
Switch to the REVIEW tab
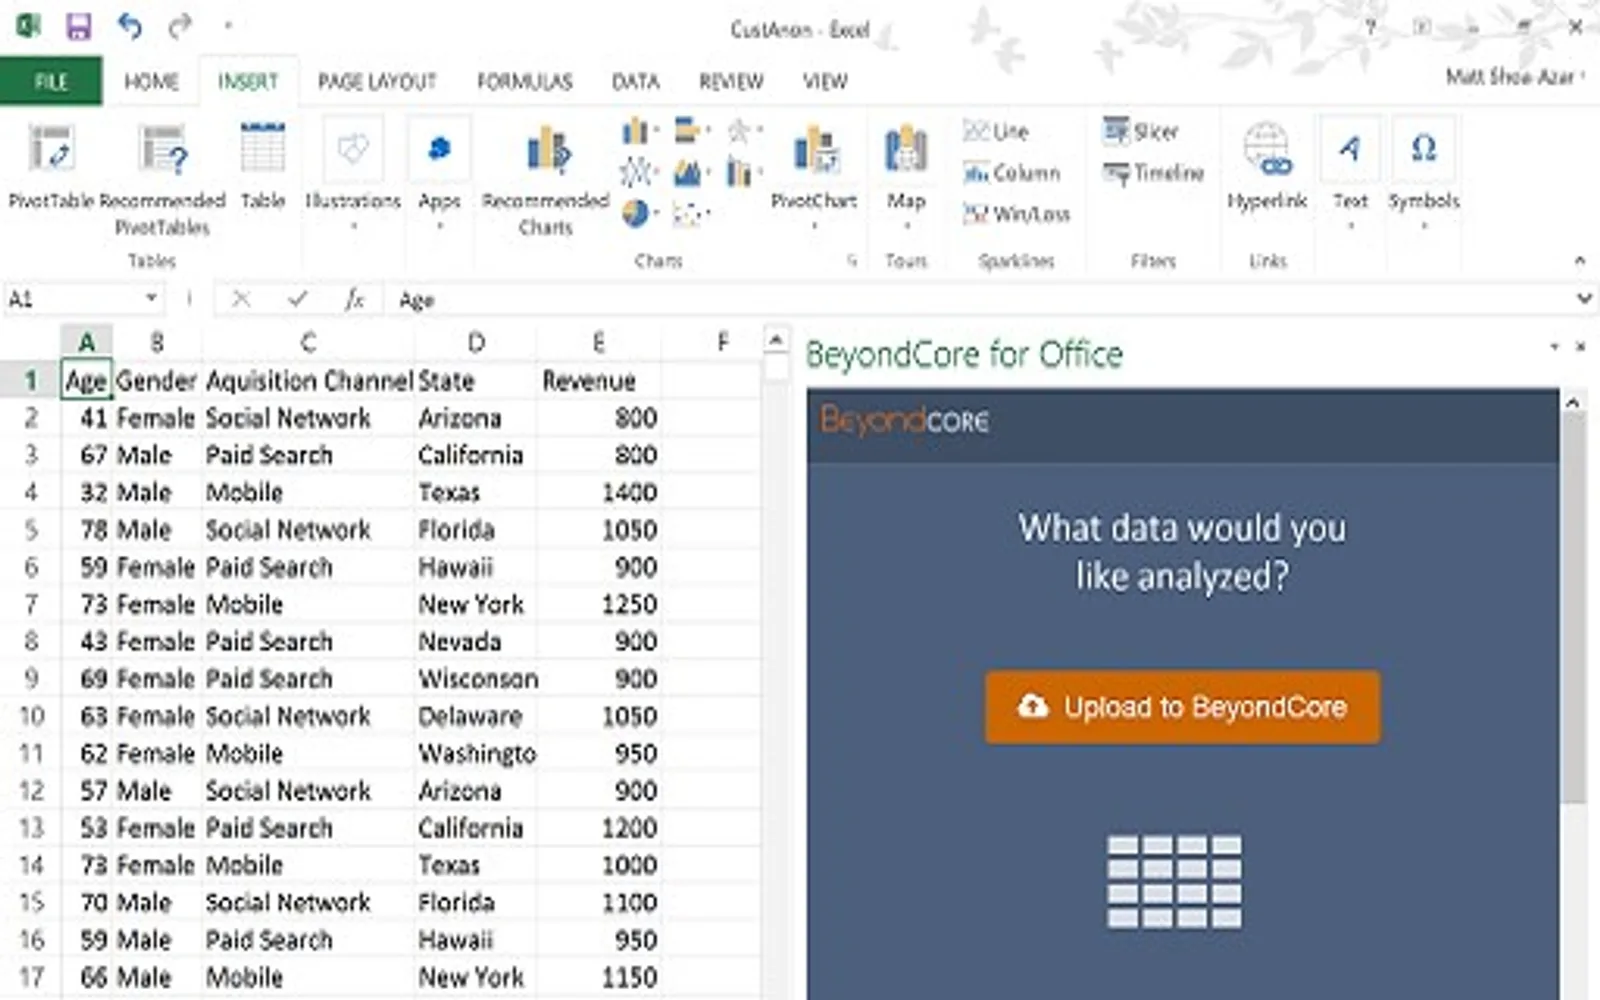731,81
